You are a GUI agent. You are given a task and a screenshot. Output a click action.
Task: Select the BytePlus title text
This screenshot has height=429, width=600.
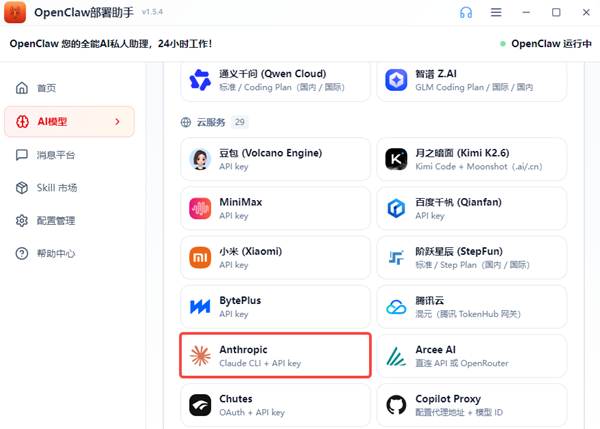[240, 301]
